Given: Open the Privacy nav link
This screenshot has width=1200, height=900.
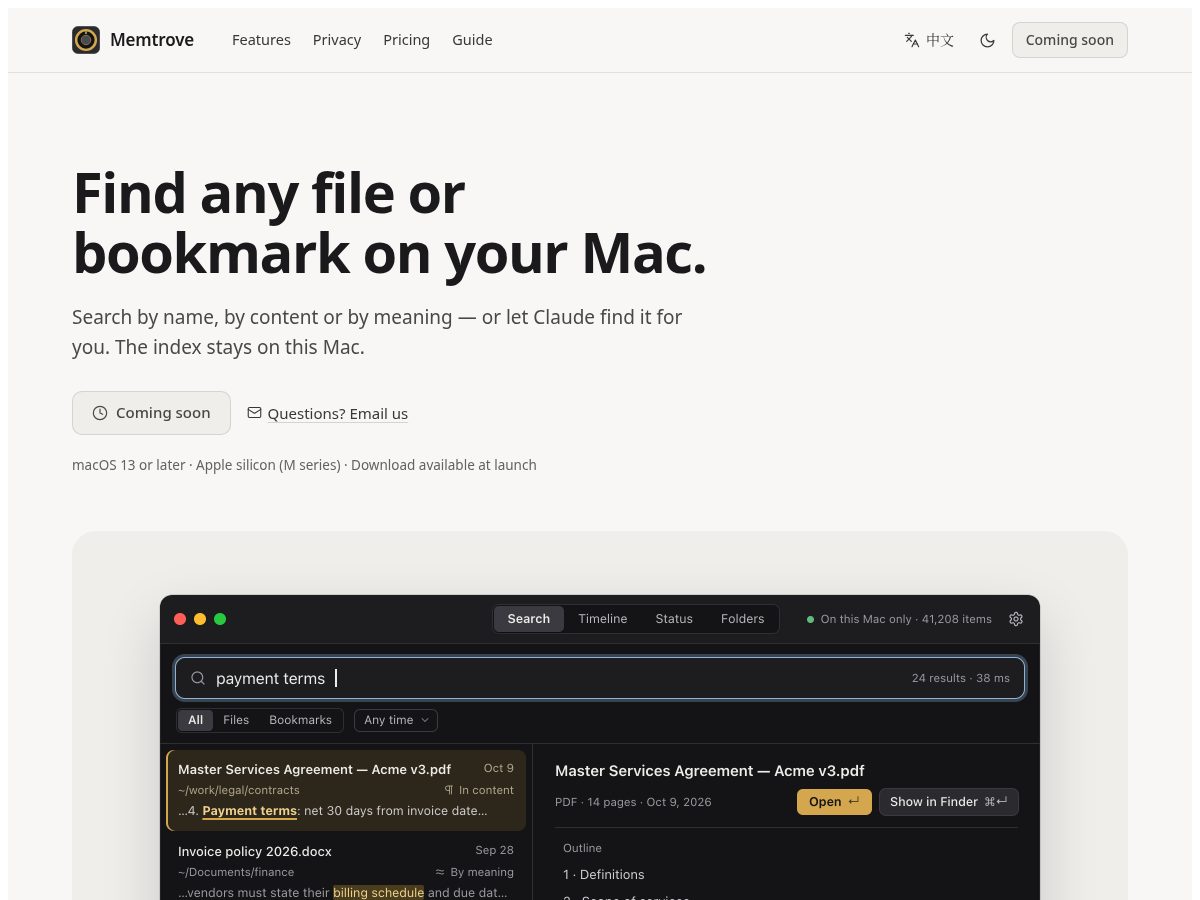Looking at the screenshot, I should pos(337,40).
